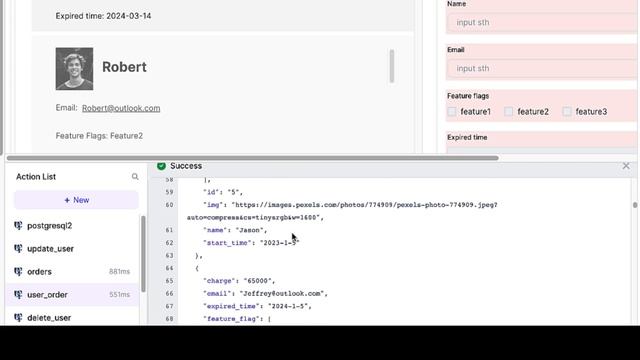The image size is (640, 360).
Task: Click the "id": "5" JSON line
Action: (x=223, y=192)
